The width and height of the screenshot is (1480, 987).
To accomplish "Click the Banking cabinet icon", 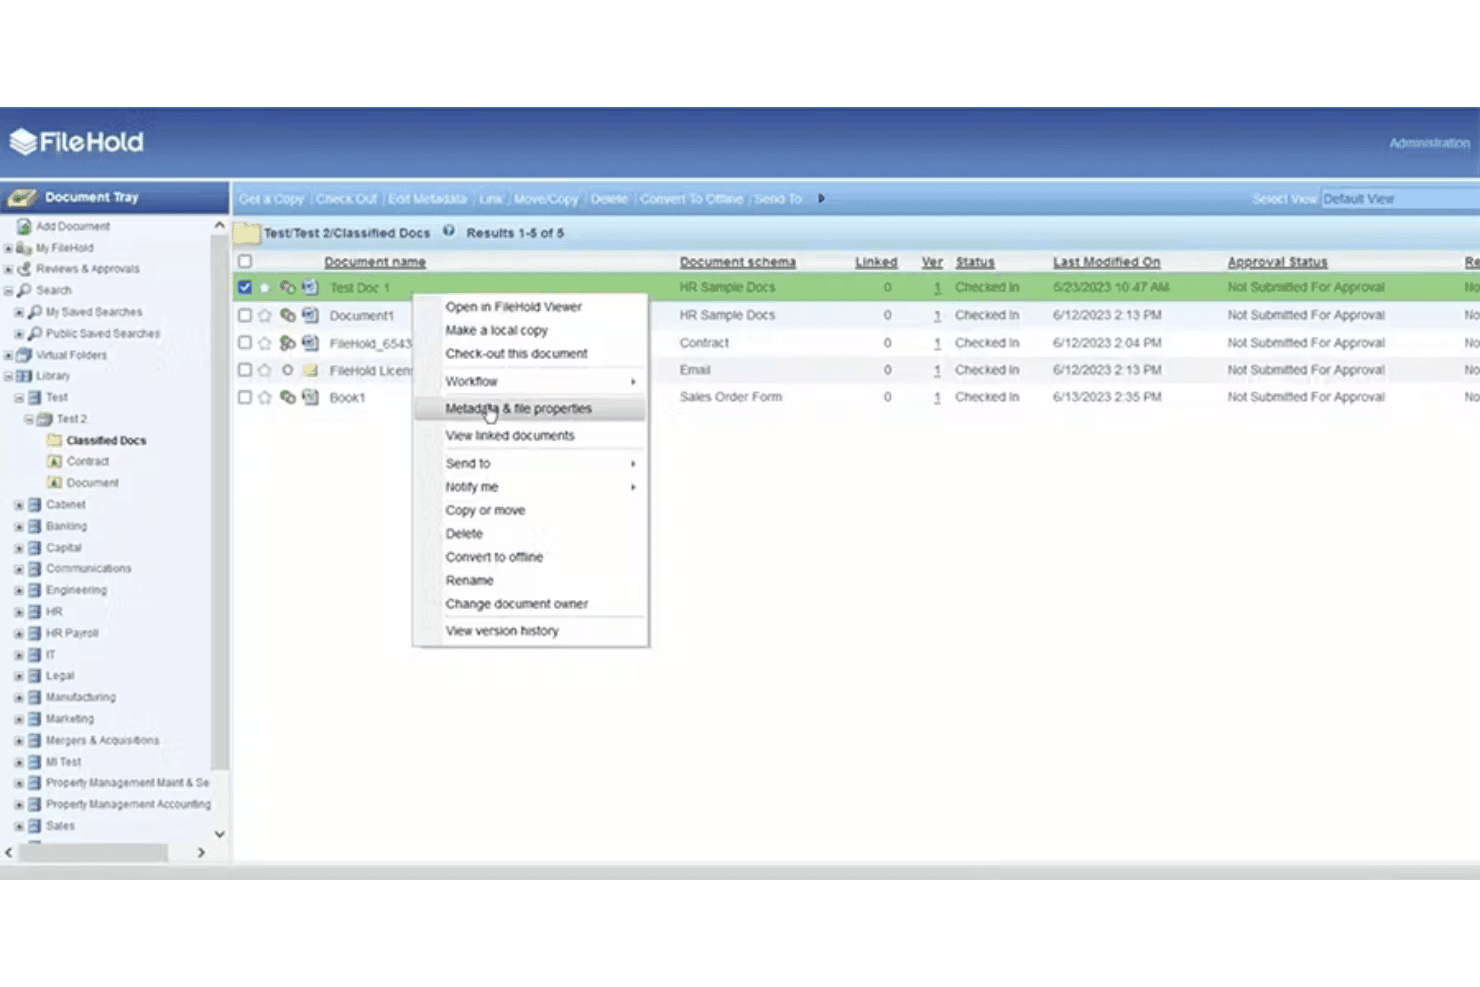I will (x=34, y=526).
